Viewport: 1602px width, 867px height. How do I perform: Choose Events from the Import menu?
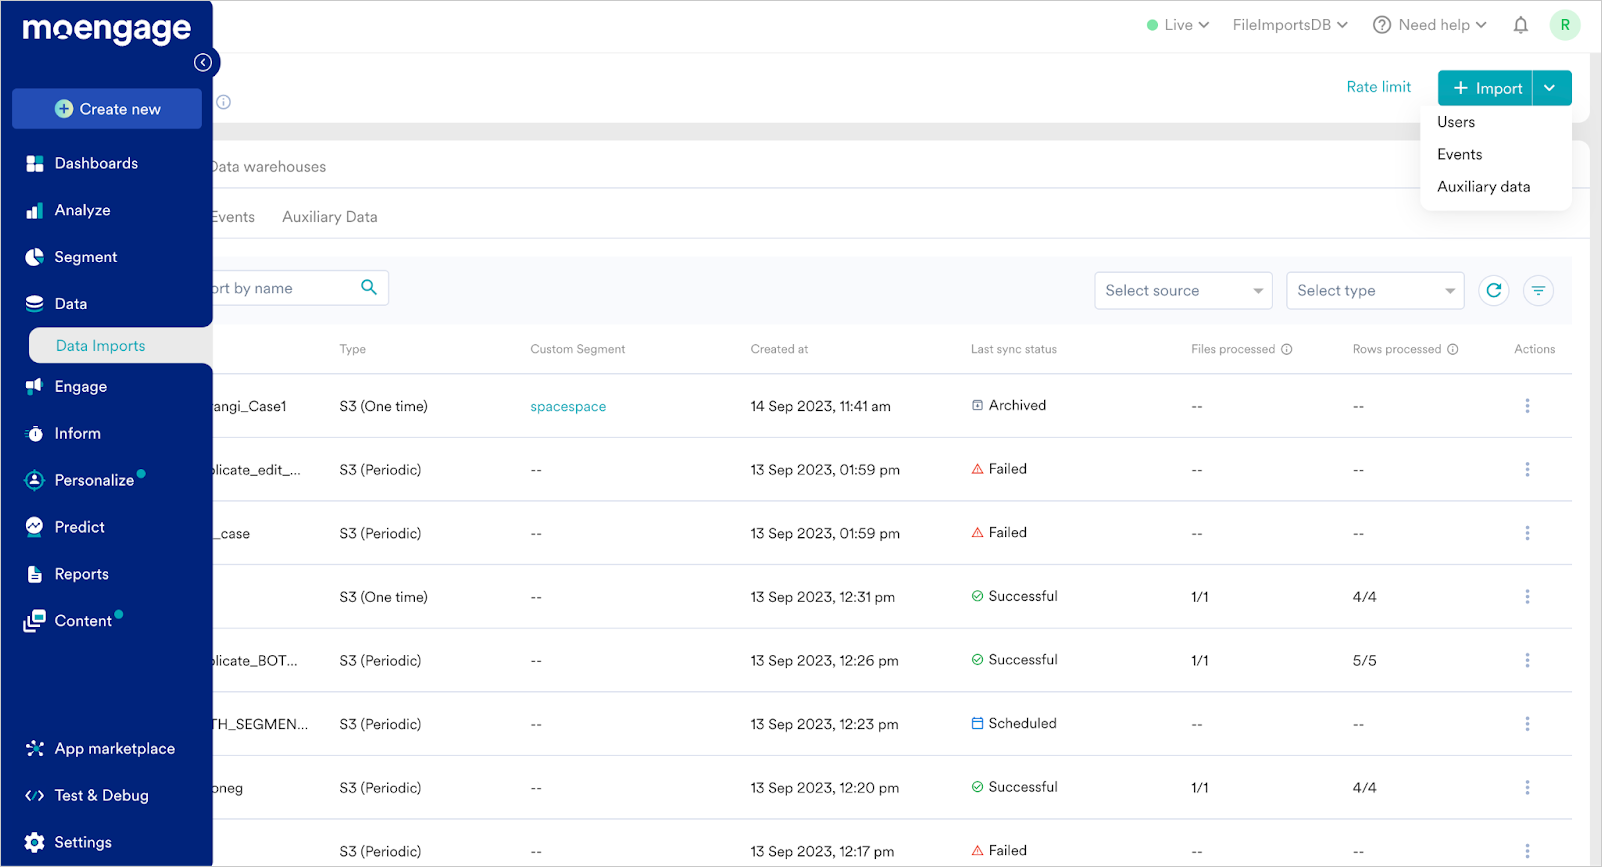pyautogui.click(x=1460, y=154)
